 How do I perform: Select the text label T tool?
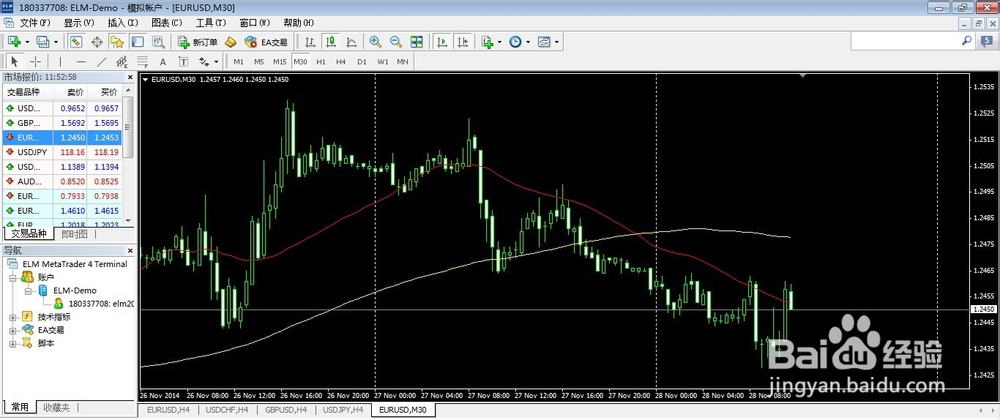pyautogui.click(x=183, y=62)
